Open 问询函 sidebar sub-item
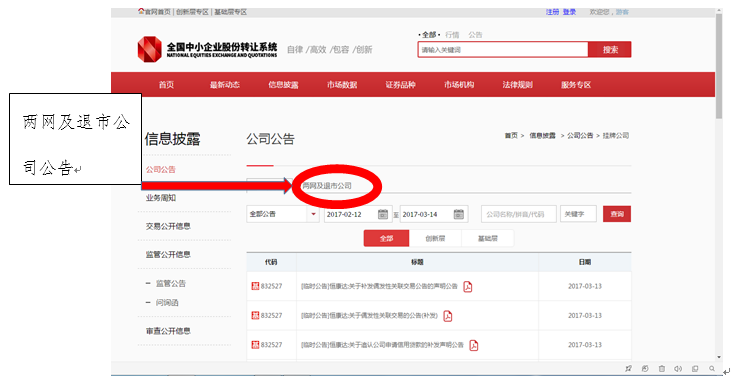The image size is (746, 382). coord(167,303)
